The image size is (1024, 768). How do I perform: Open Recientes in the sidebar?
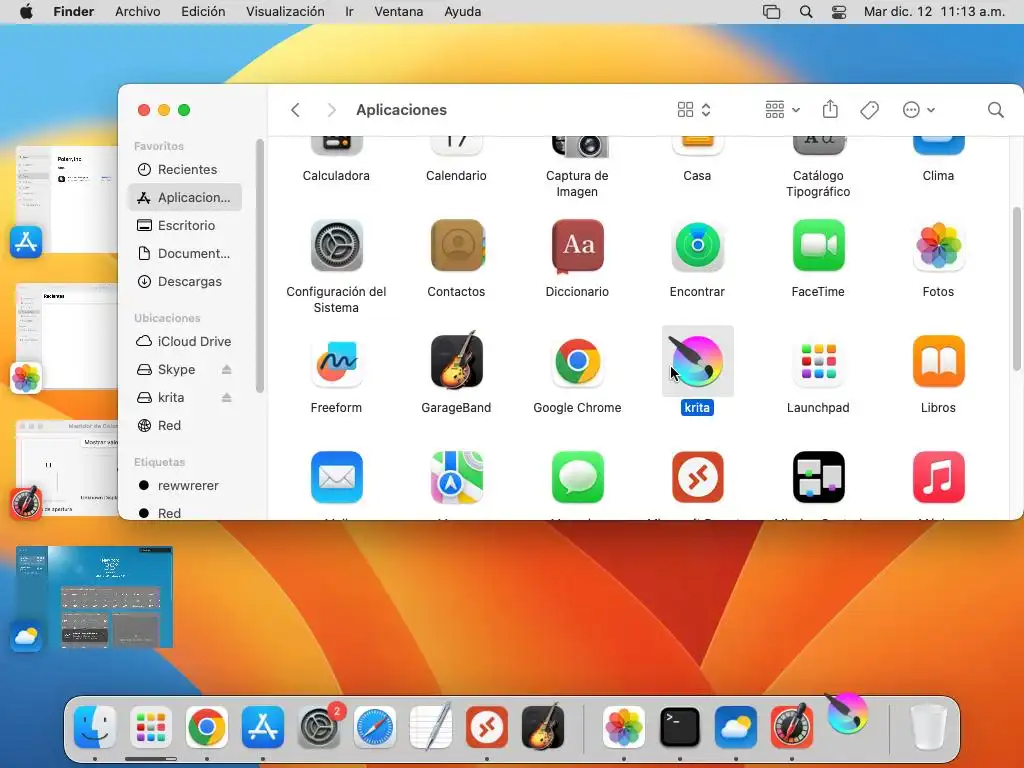185,170
